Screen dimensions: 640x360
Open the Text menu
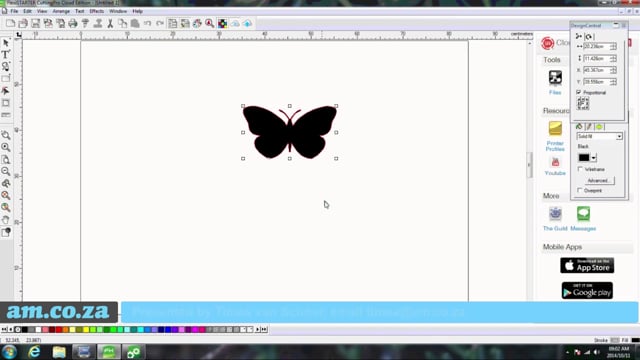pyautogui.click(x=80, y=11)
